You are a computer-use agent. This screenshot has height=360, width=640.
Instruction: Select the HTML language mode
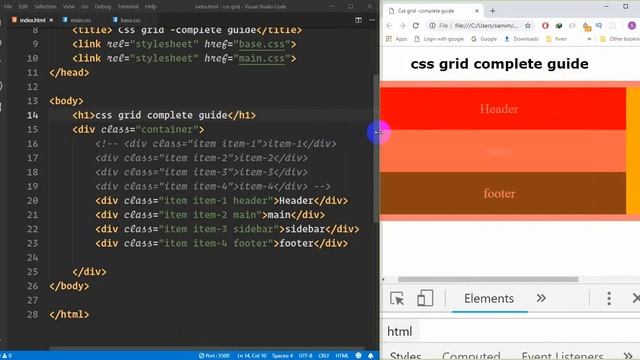[342, 356]
